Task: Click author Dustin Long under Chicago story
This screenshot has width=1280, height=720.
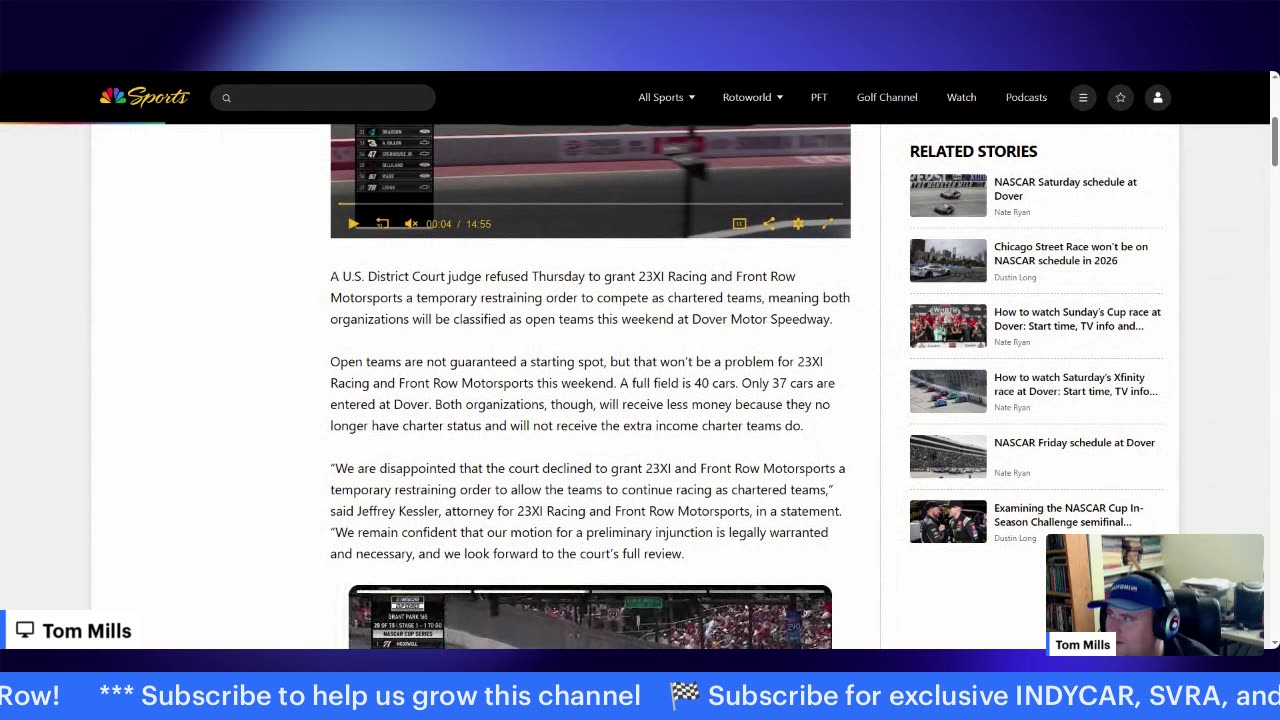Action: tap(1015, 277)
